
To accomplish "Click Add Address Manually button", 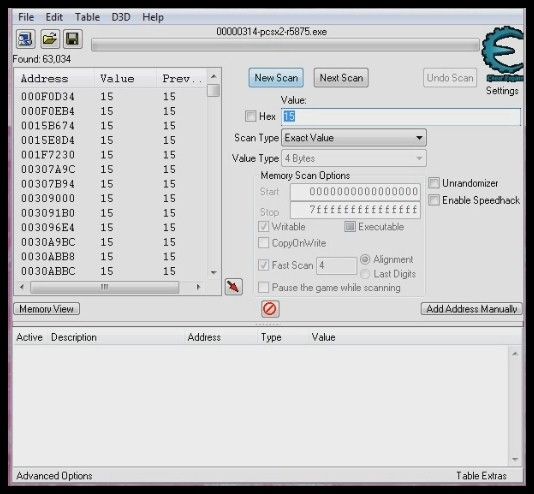I will tap(471, 309).
